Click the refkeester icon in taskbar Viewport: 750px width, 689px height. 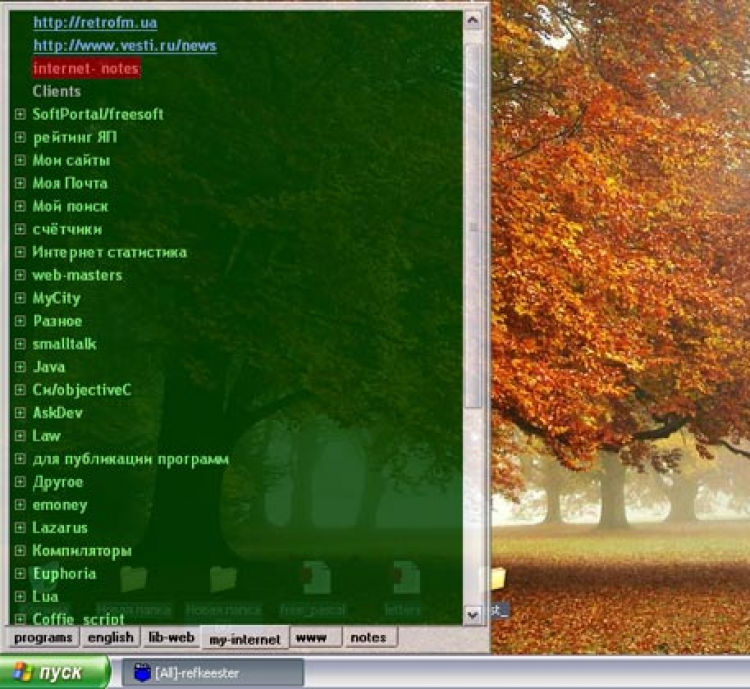click(142, 672)
